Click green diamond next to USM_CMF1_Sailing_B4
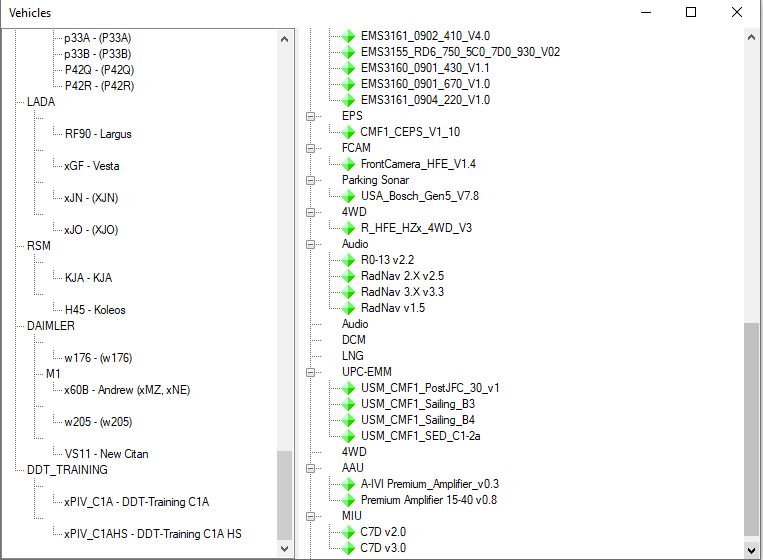 (x=348, y=420)
